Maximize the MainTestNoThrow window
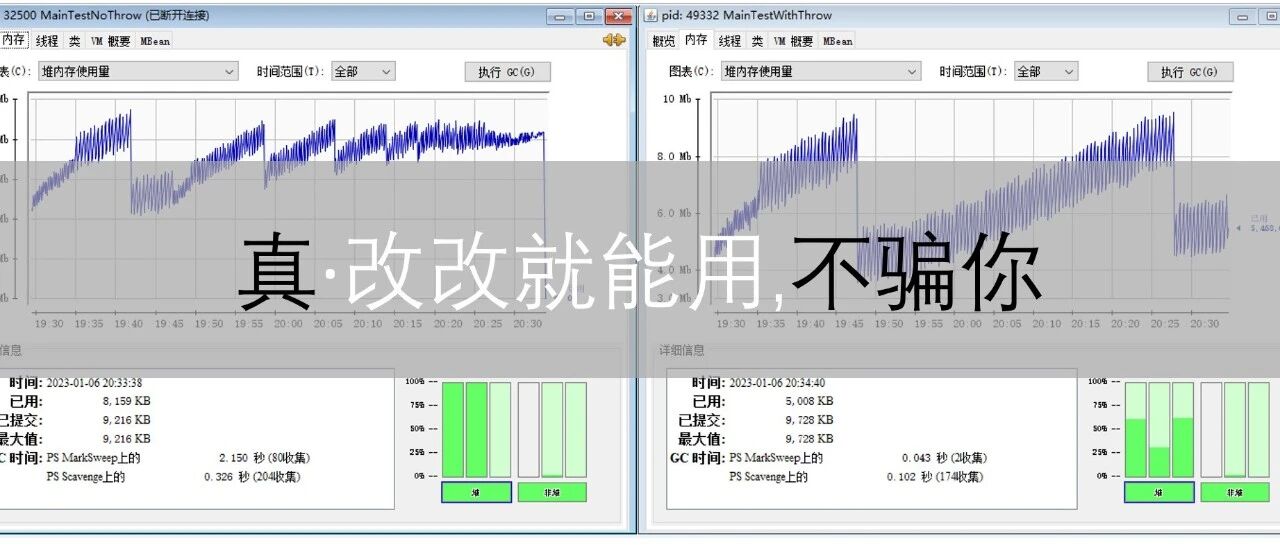 tap(589, 15)
